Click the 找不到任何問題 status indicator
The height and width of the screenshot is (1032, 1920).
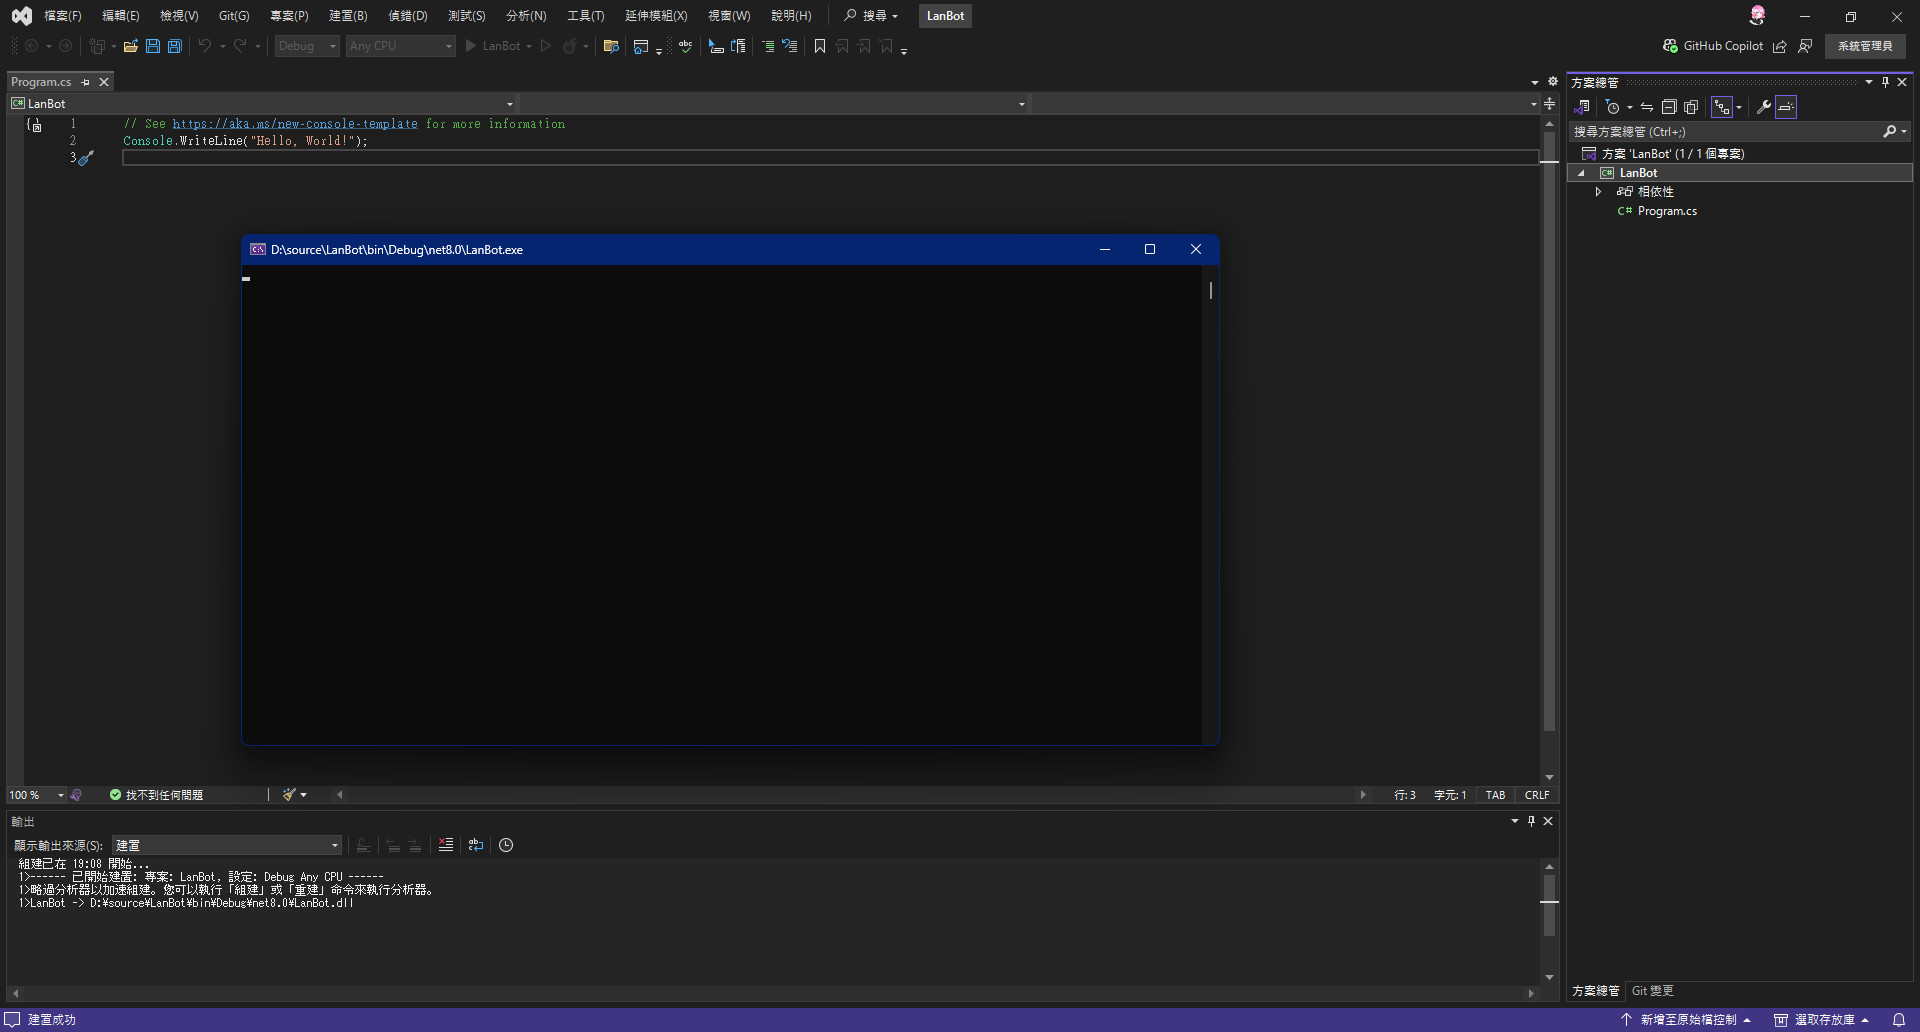pos(156,795)
